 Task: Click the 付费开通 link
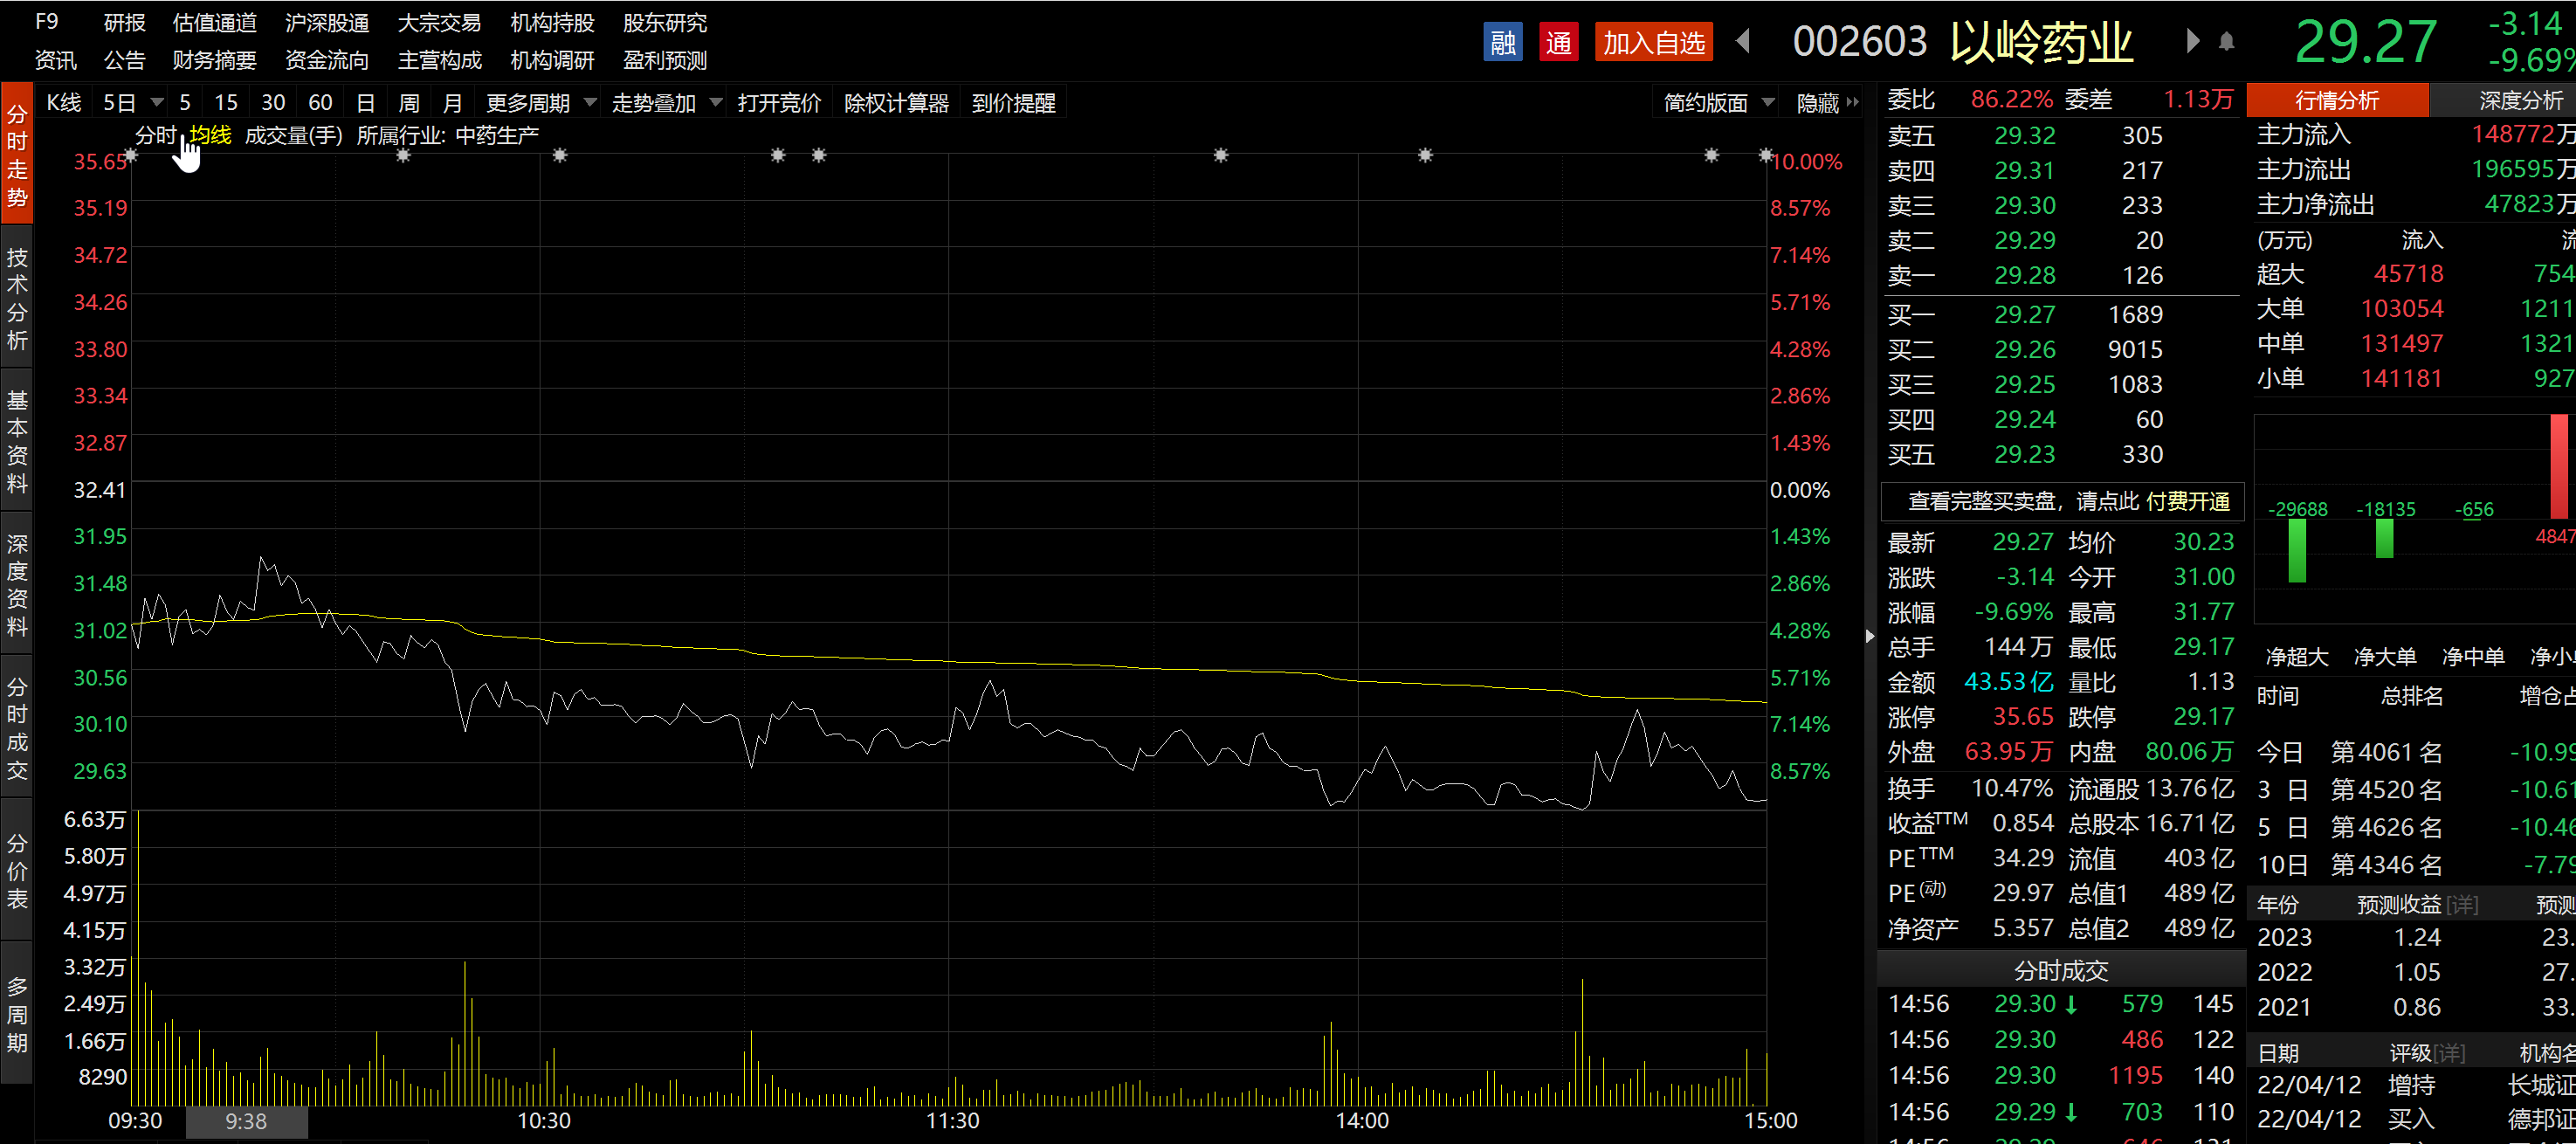pos(2187,501)
